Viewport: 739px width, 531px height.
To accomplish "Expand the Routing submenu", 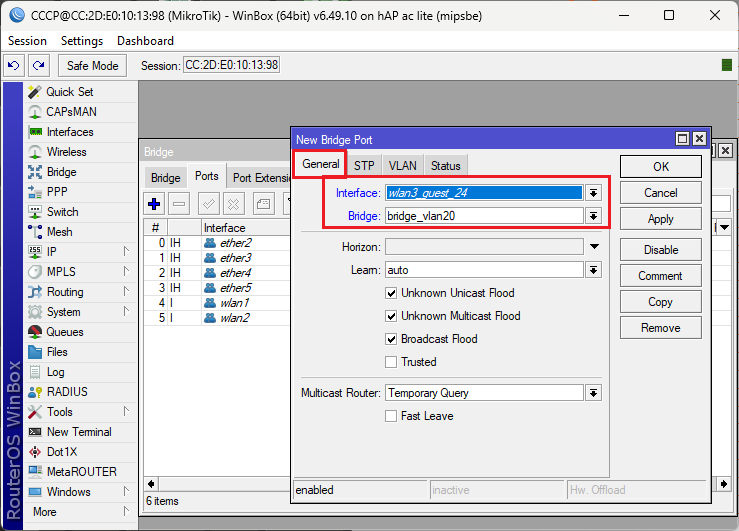I will coord(126,292).
